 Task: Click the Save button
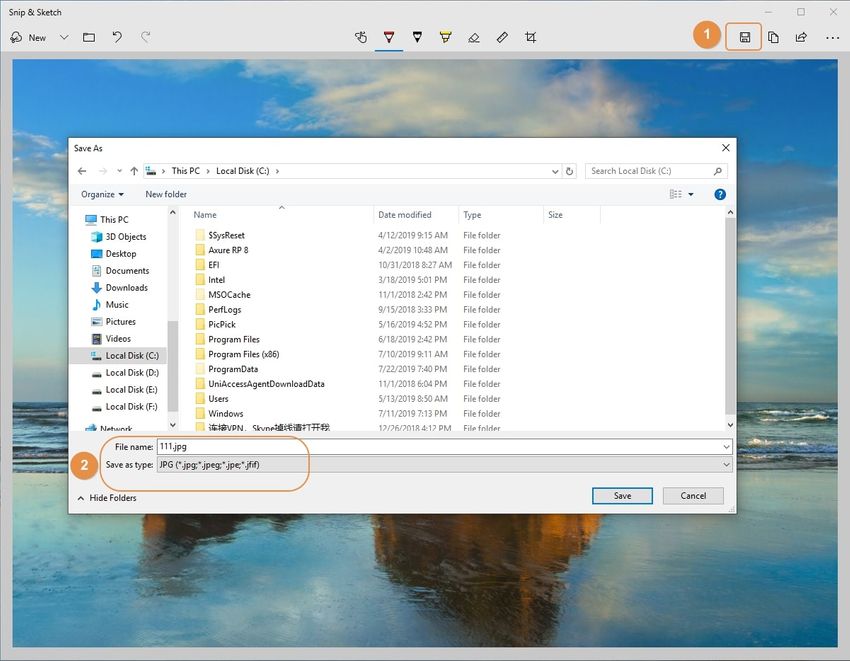coord(622,495)
